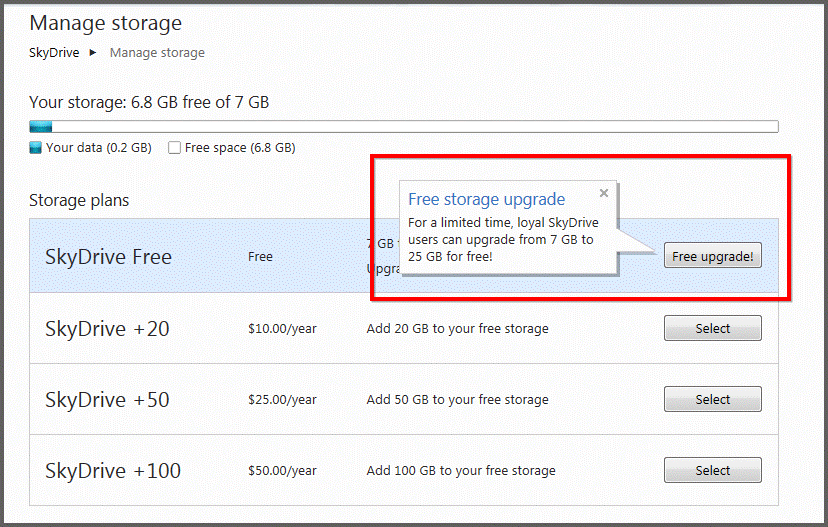This screenshot has width=828, height=527.
Task: Click the Add 100 GB description text
Action: tap(460, 470)
